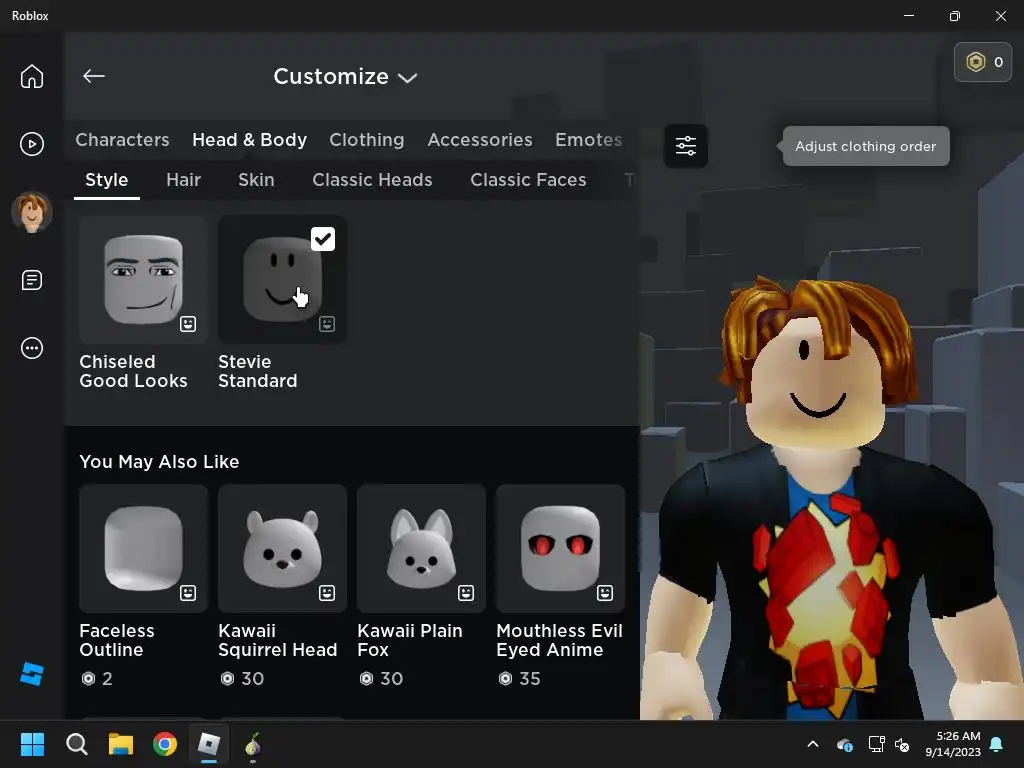This screenshot has height=768, width=1024.
Task: Expand the Customize dropdown
Action: pyautogui.click(x=345, y=76)
